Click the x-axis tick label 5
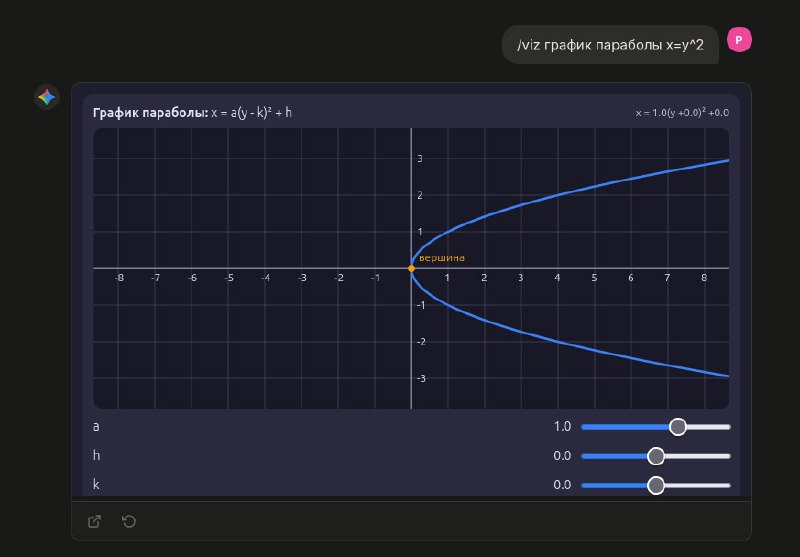This screenshot has width=800, height=557. point(594,278)
